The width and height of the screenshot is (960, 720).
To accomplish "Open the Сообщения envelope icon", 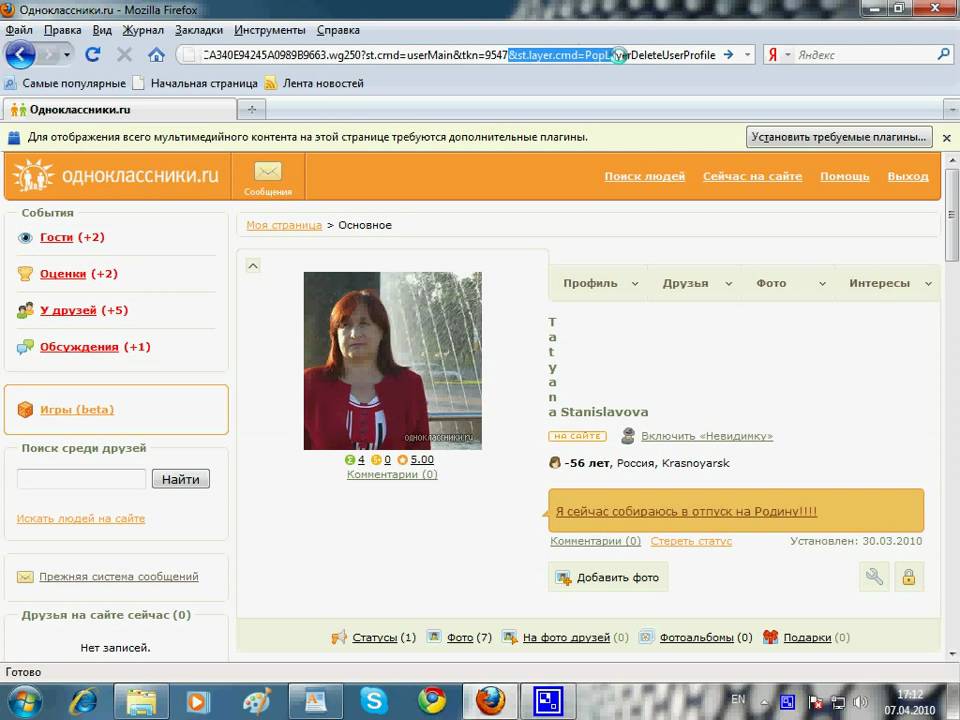I will 268,171.
